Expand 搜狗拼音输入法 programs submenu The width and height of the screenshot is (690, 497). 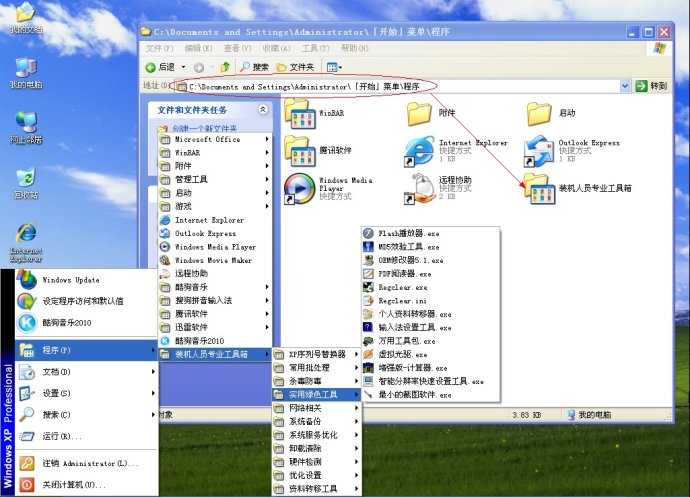[215, 300]
